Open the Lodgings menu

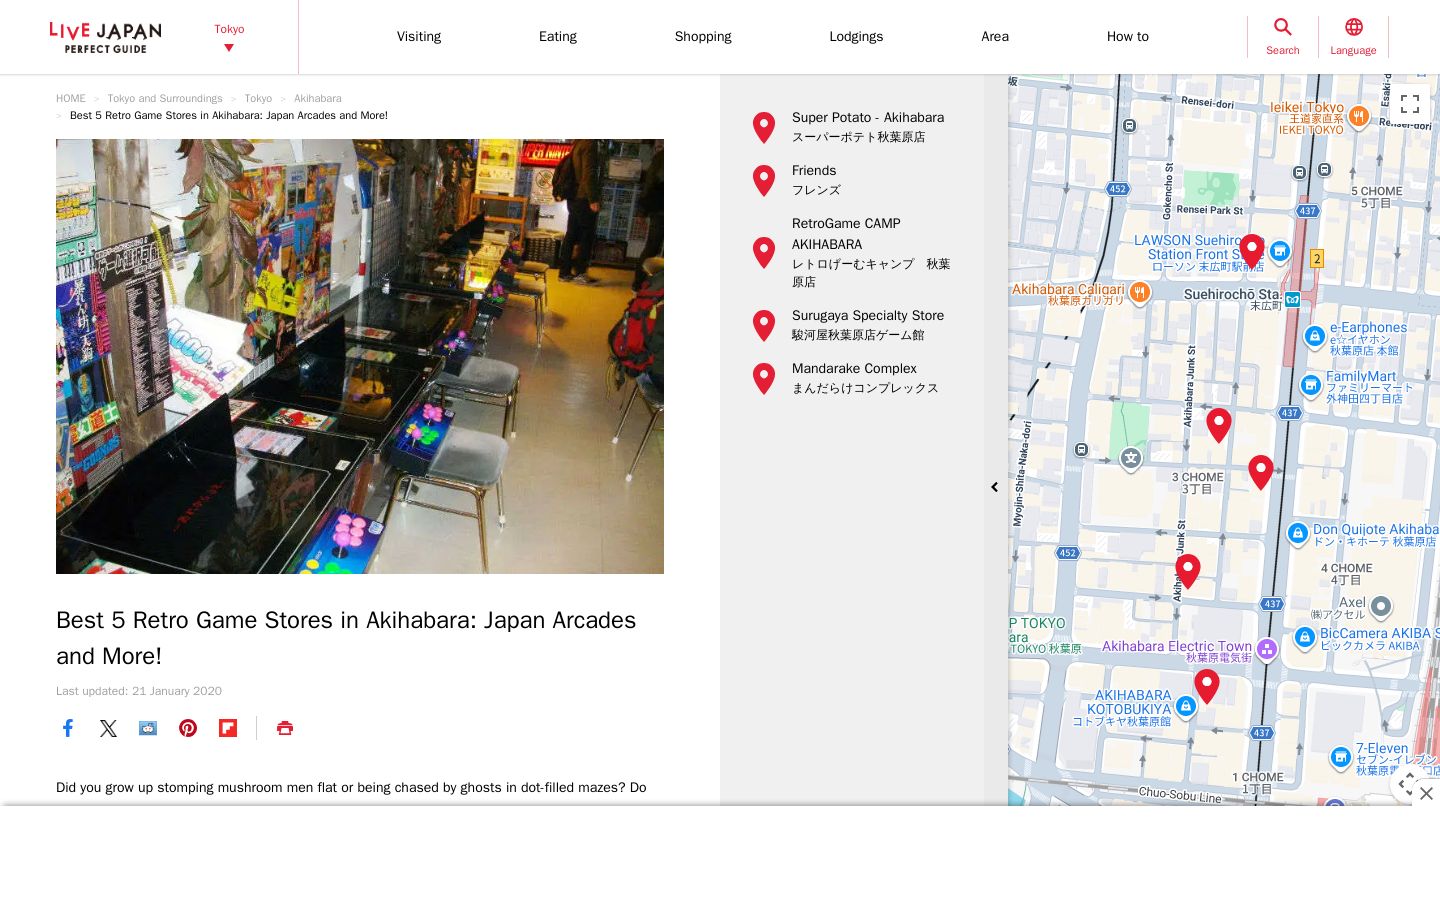click(x=856, y=37)
